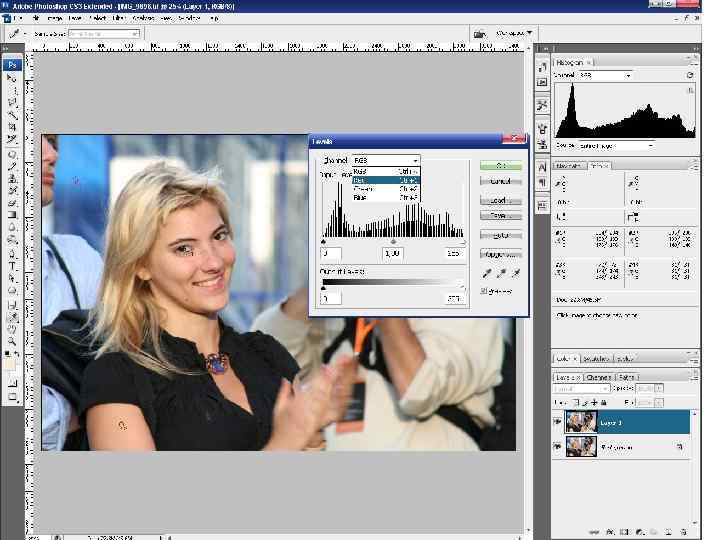
Task: Pick the white point eyedropper in Levels
Action: [x=516, y=273]
